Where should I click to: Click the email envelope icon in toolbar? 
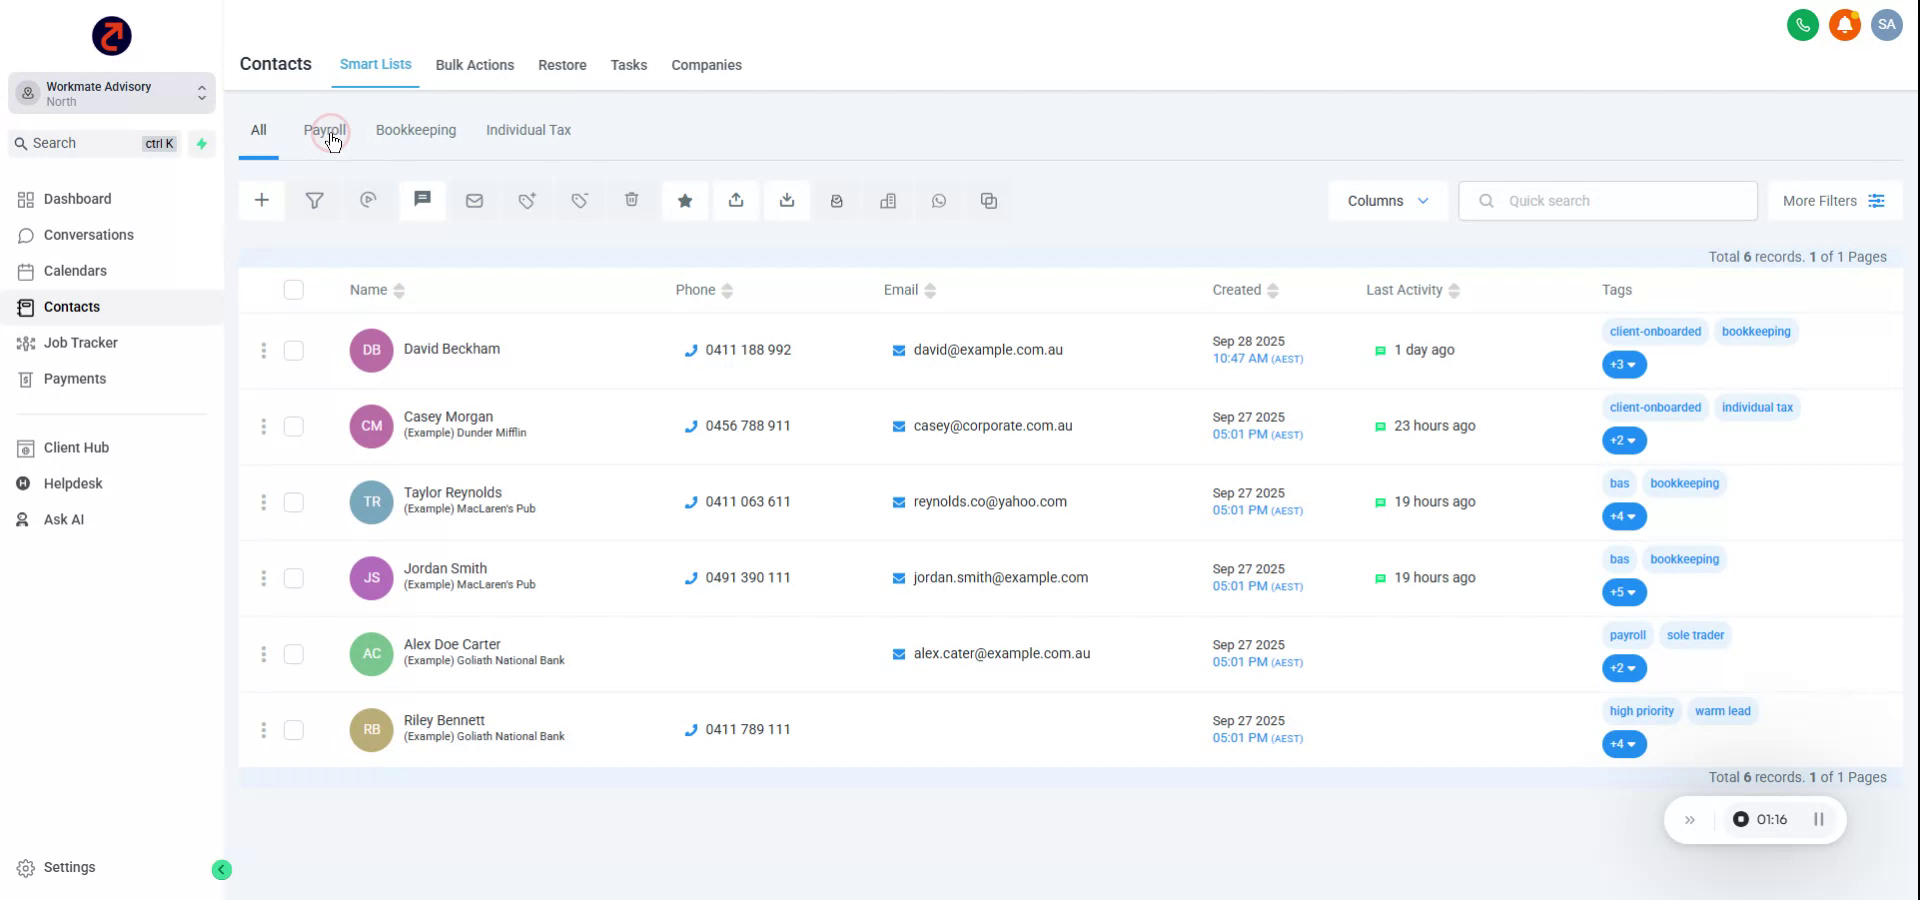(474, 200)
